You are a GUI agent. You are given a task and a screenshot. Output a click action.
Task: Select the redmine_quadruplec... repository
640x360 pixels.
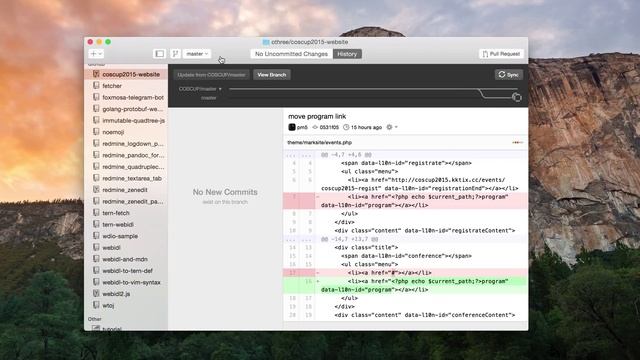pyautogui.click(x=126, y=167)
